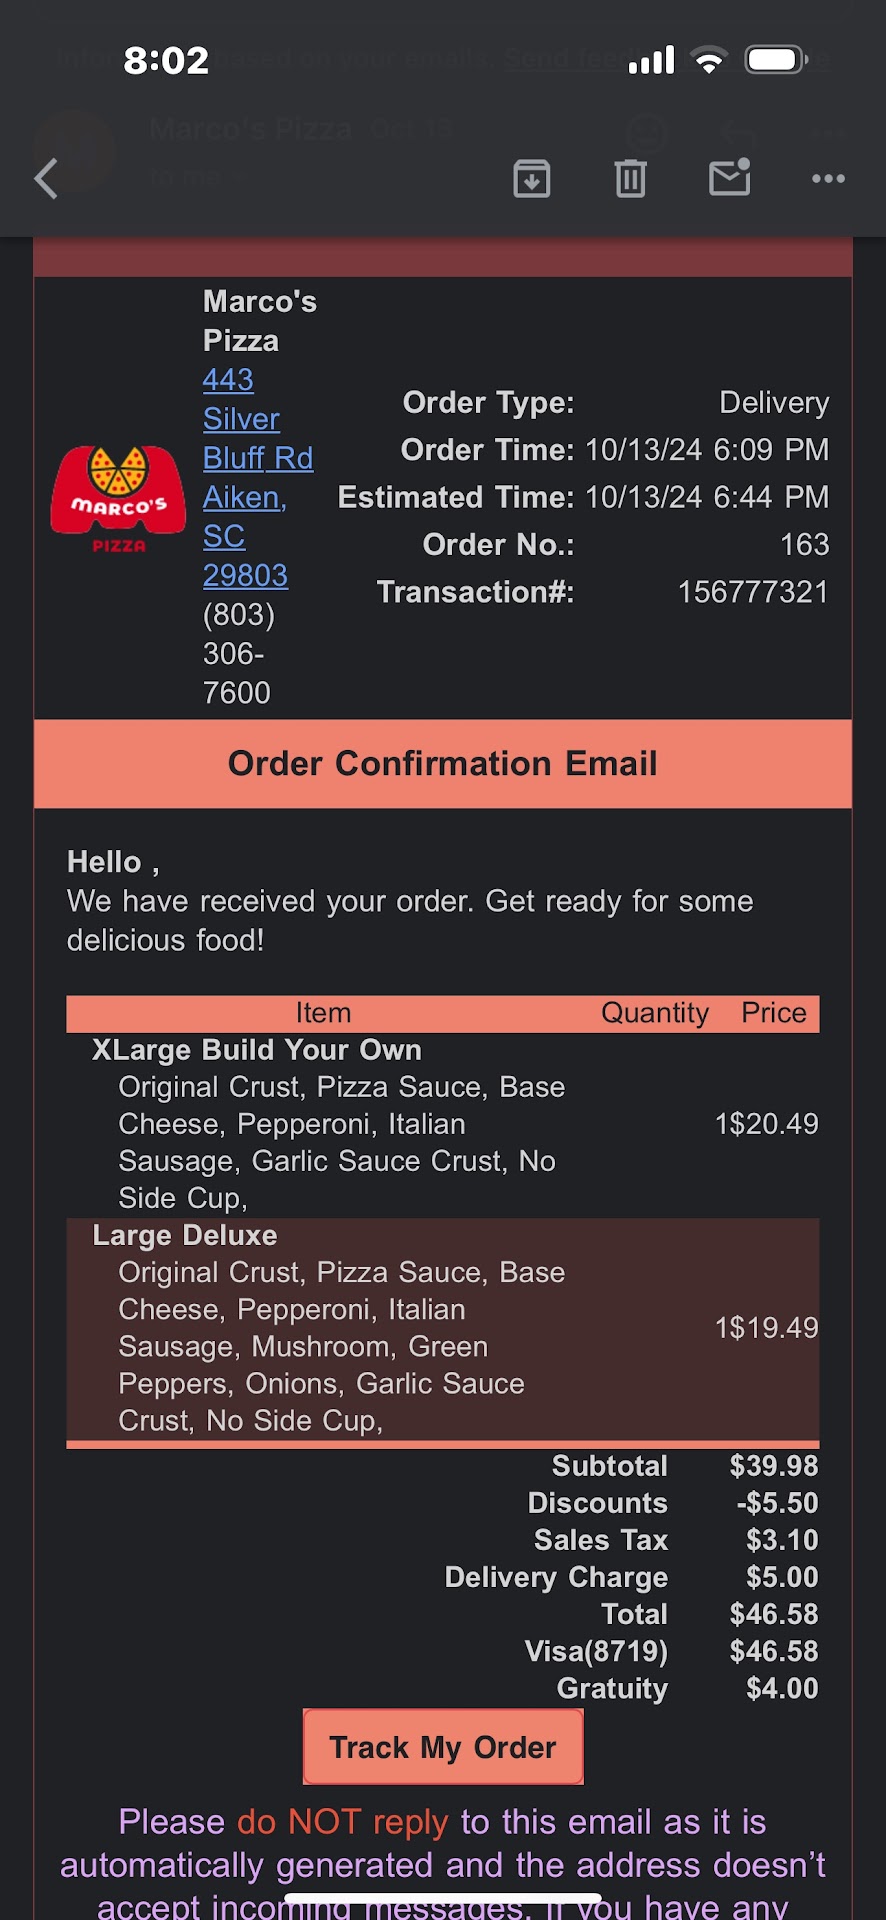Tap the 8:02 clock in status bar
Viewport: 886px width, 1920px height.
pos(166,61)
